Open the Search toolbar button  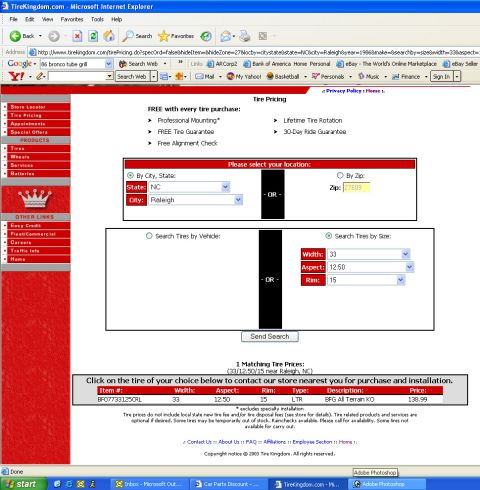click(x=137, y=36)
